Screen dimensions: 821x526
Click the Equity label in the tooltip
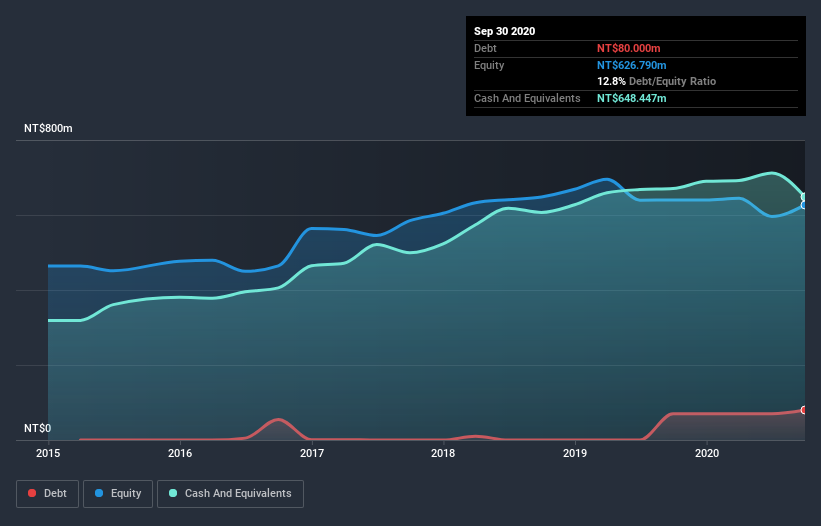pos(489,65)
